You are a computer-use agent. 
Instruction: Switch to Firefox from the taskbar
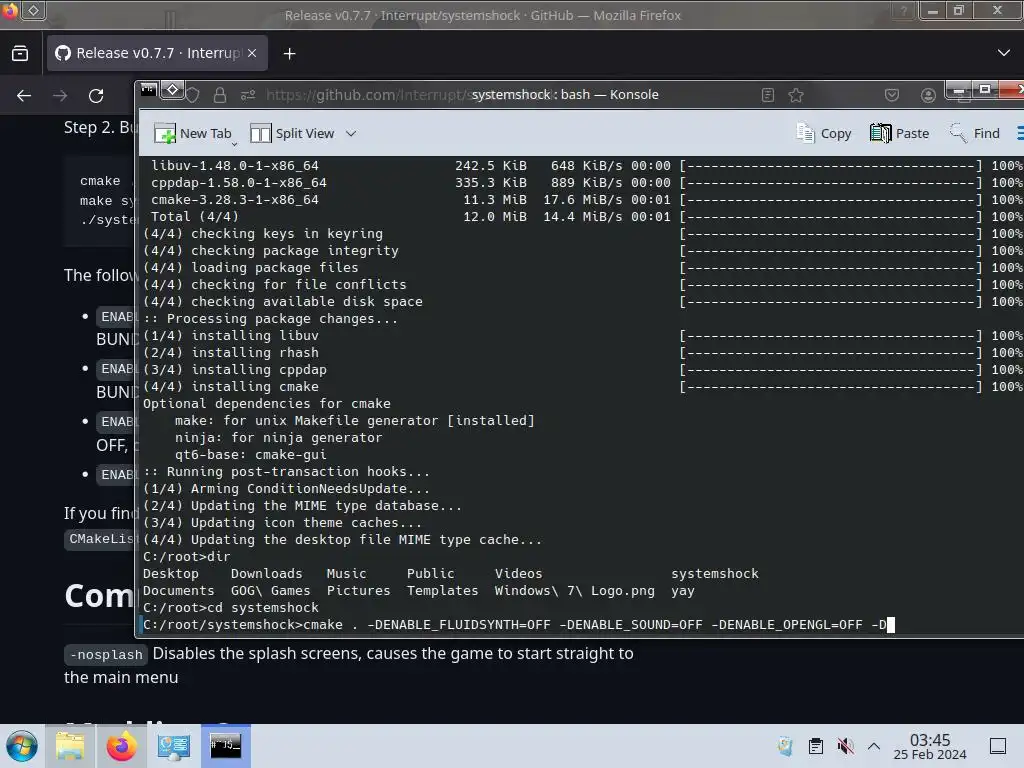[121, 746]
